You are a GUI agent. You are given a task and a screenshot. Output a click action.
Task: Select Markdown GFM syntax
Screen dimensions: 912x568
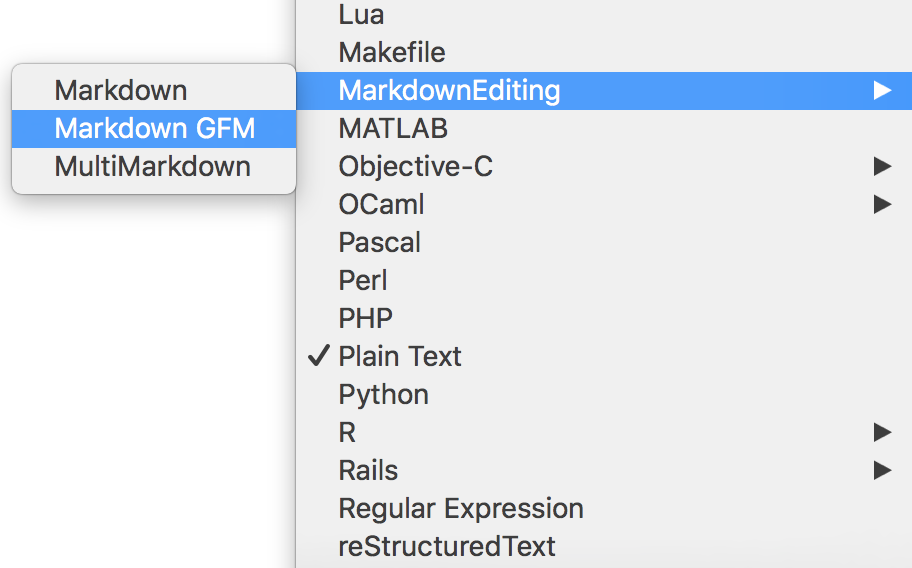[x=154, y=128]
